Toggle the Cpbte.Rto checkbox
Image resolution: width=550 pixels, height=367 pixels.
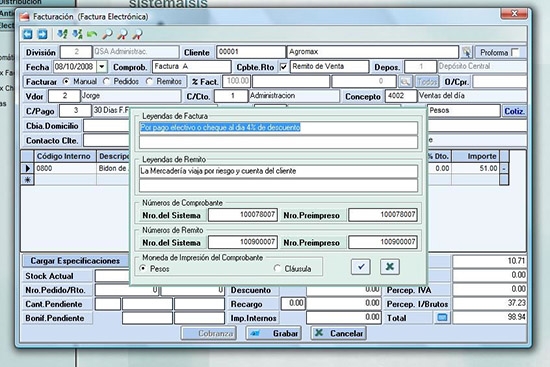(x=283, y=67)
